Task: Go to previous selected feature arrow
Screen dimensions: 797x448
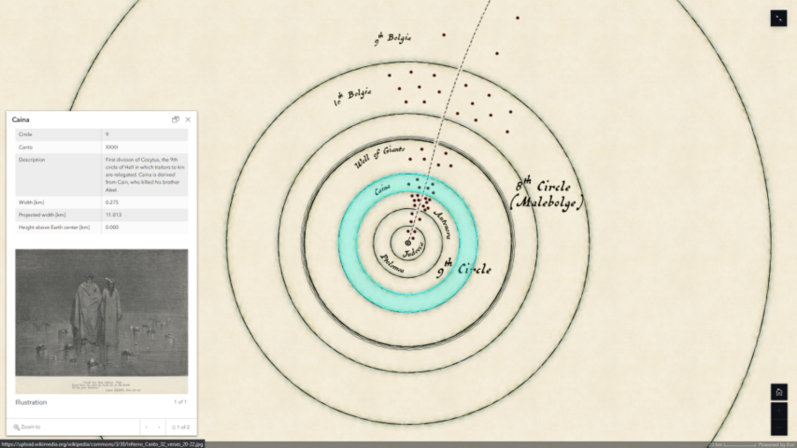Action: pyautogui.click(x=146, y=427)
